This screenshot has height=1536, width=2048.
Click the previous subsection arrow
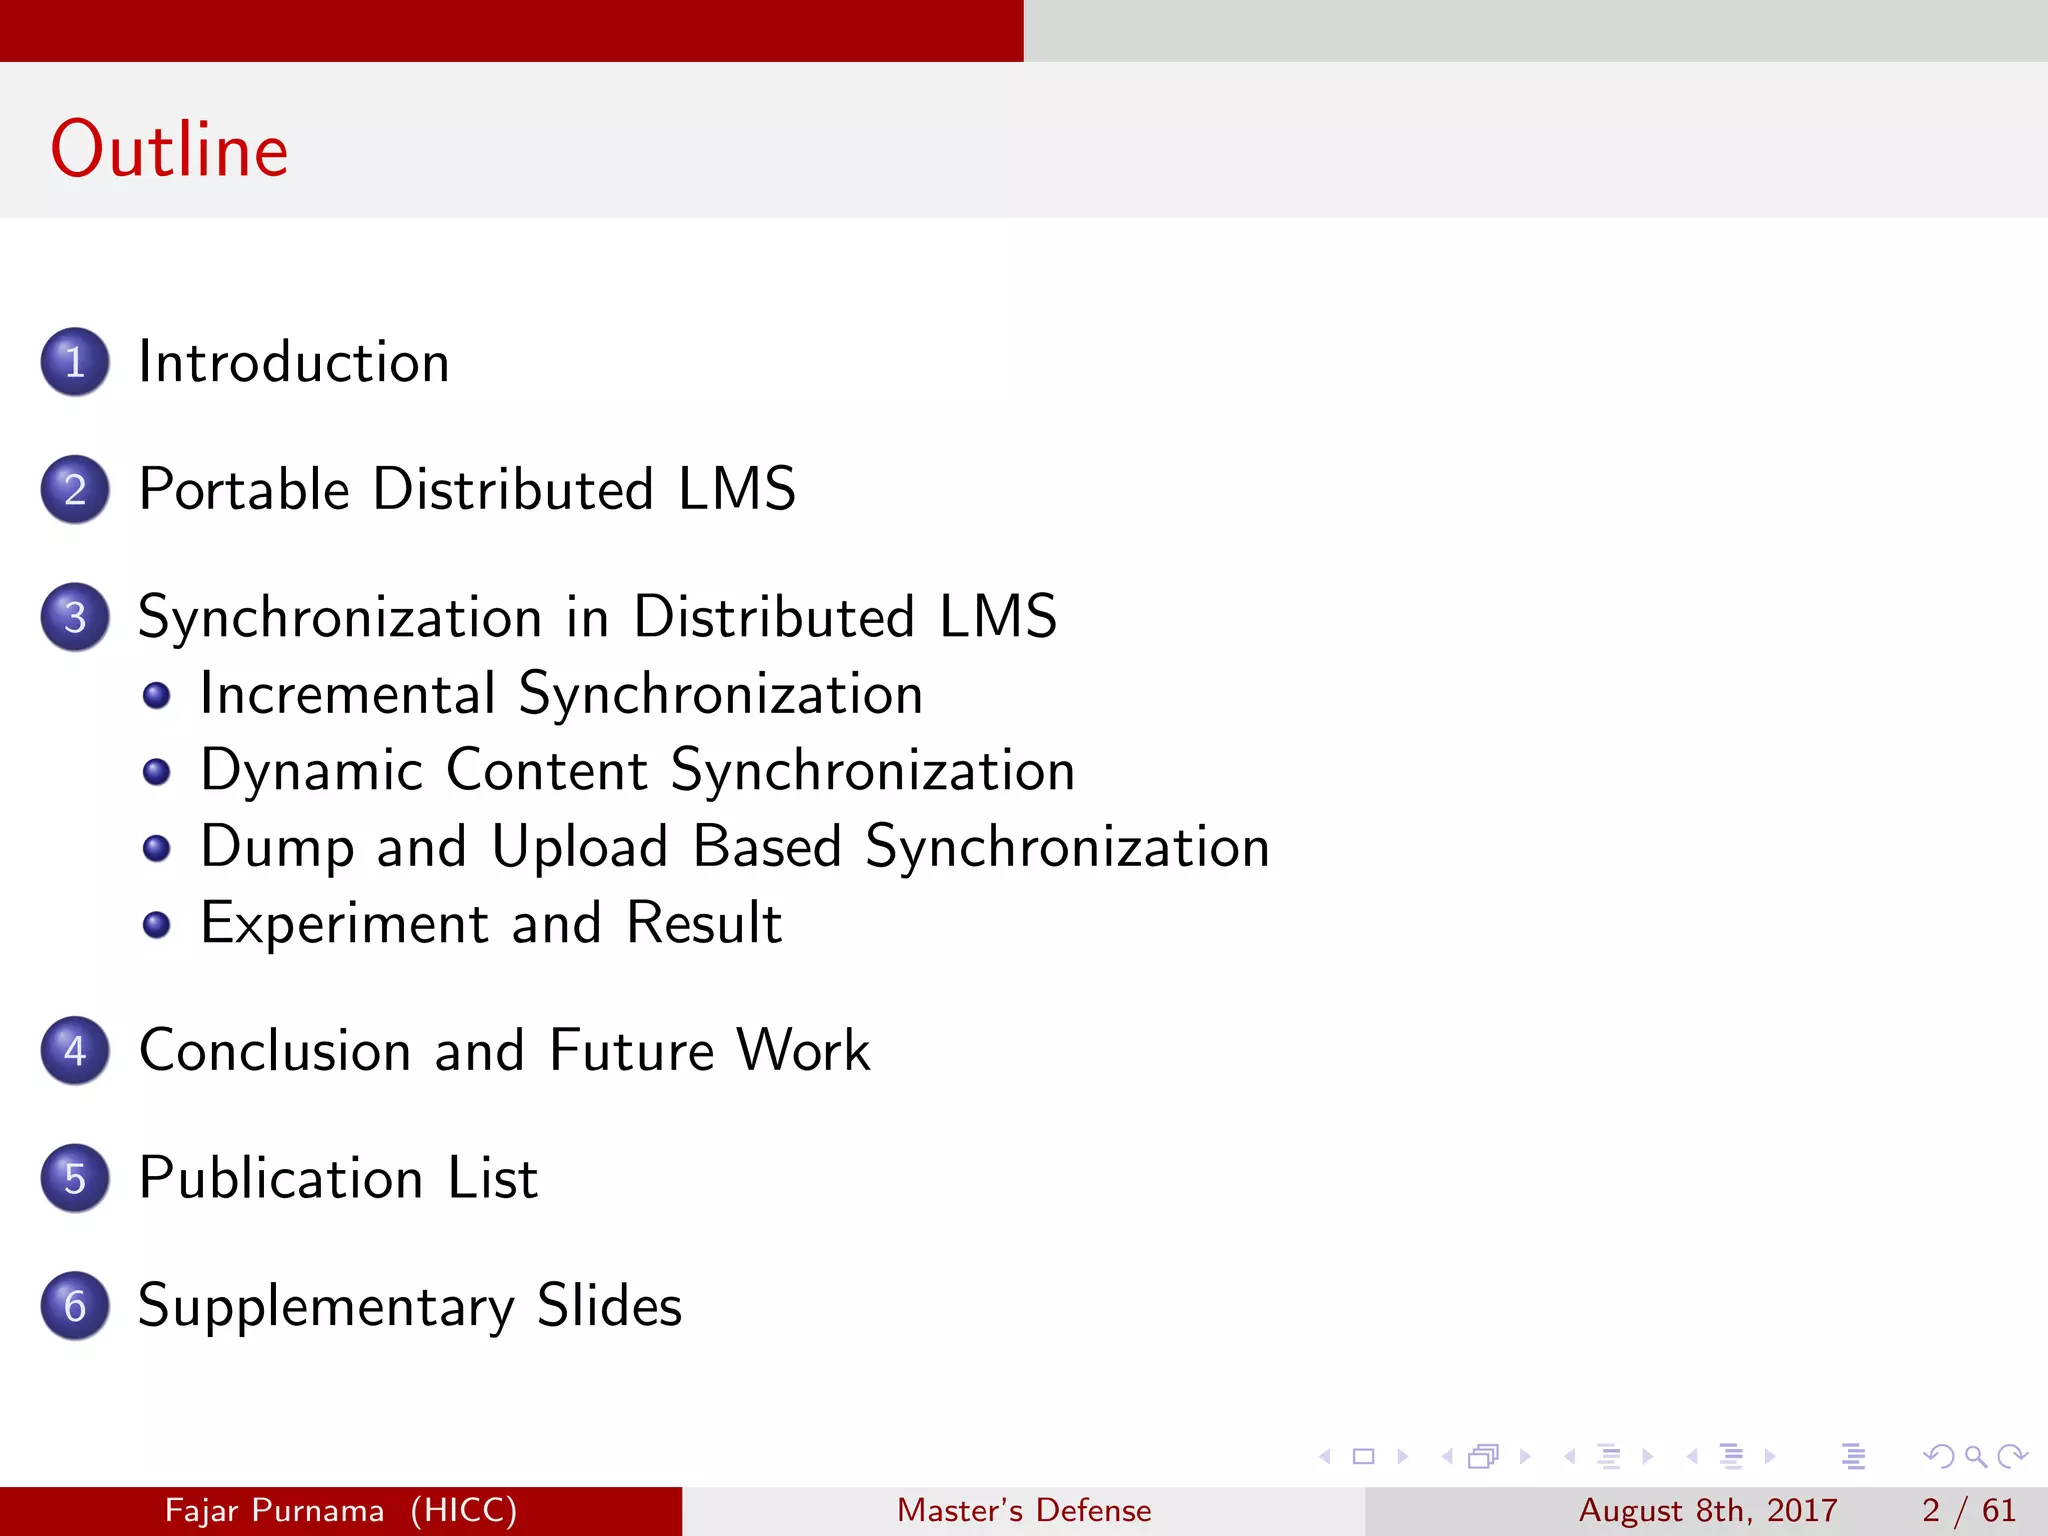click(1570, 1457)
